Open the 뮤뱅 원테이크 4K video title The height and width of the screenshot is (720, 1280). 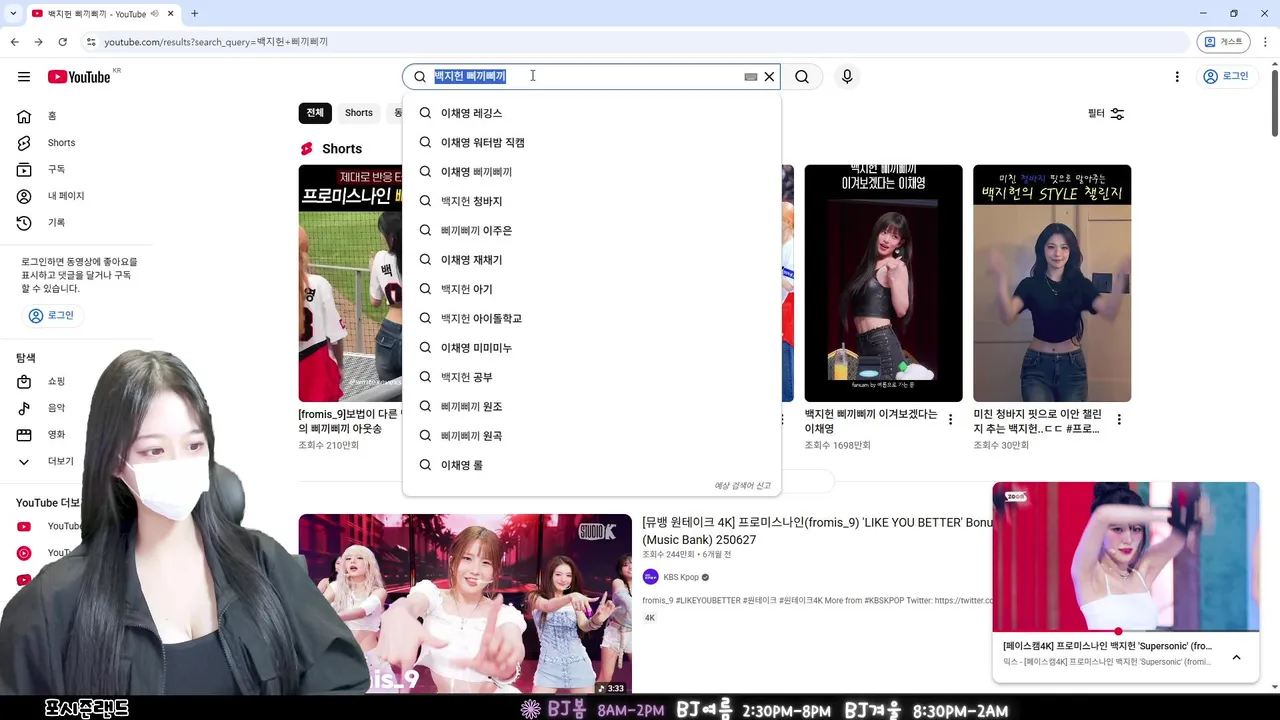[818, 531]
